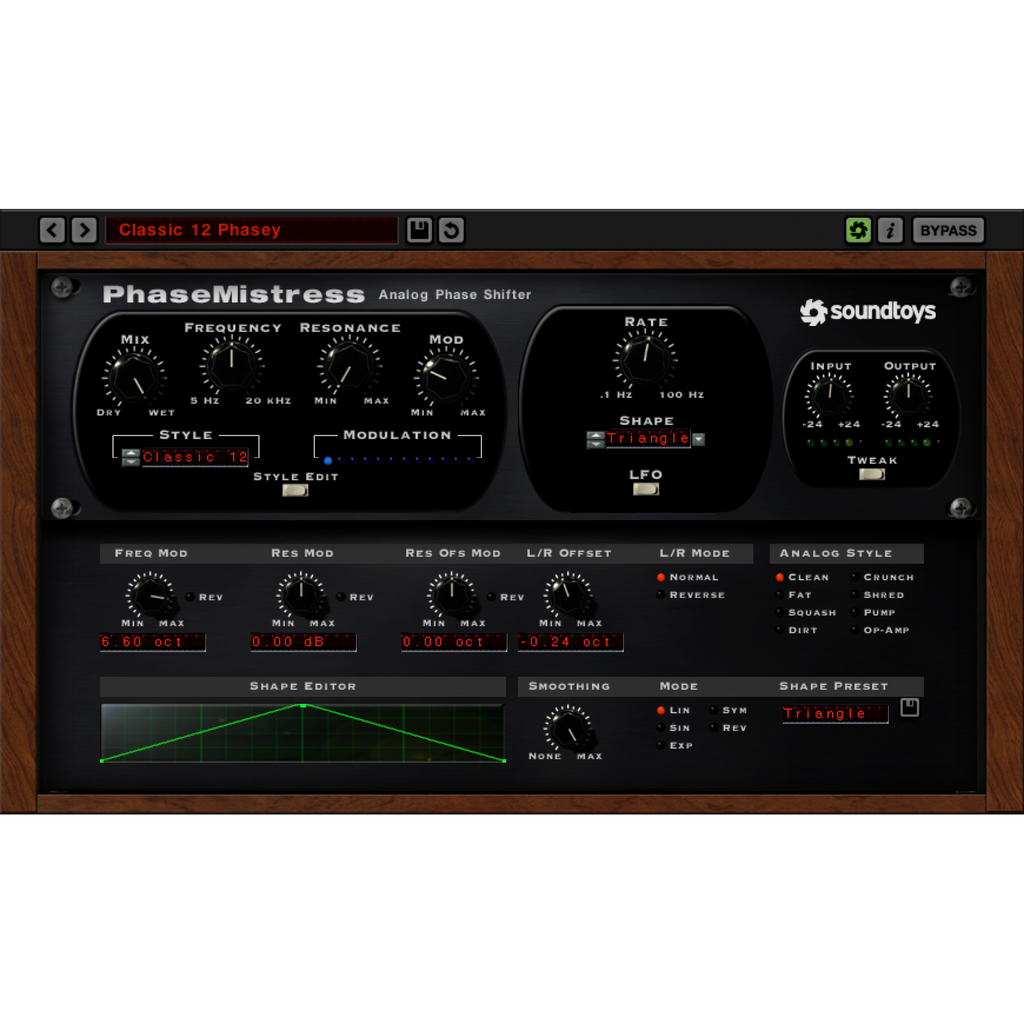
Task: Open the info 'i' icon
Action: [890, 230]
